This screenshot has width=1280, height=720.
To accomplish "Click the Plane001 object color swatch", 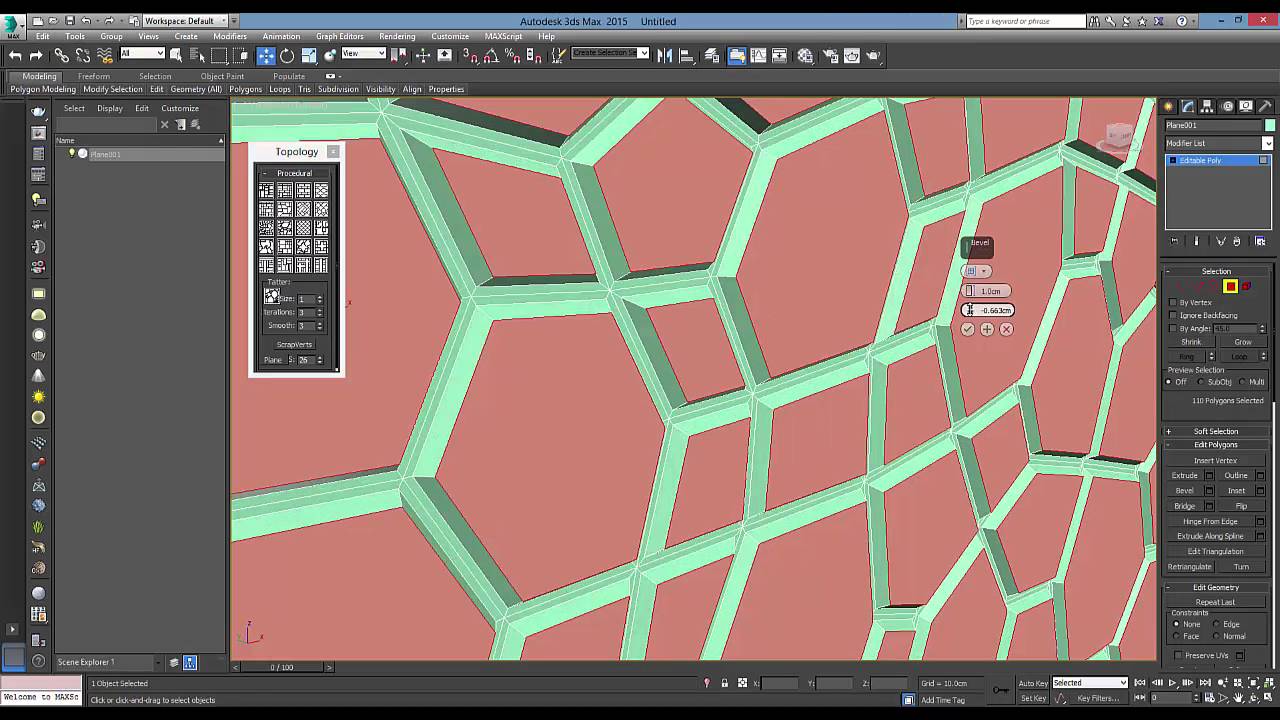I will tap(1270, 125).
